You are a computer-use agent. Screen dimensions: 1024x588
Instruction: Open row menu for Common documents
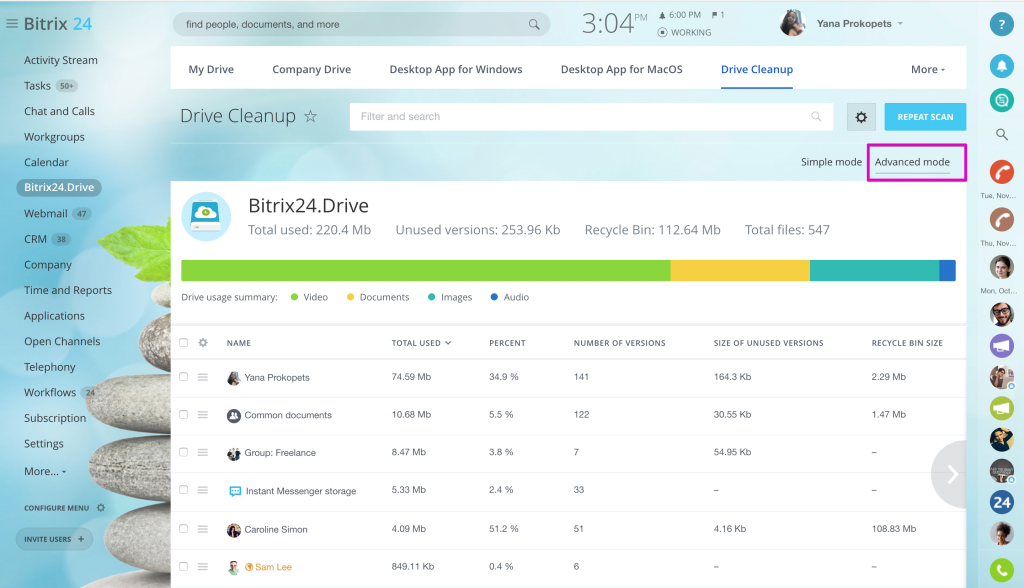coord(203,415)
